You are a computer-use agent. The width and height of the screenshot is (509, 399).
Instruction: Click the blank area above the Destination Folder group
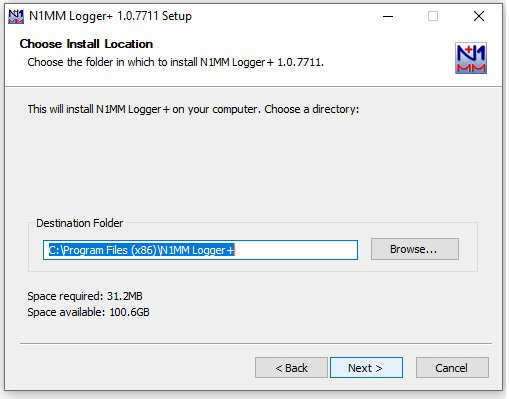point(253,167)
